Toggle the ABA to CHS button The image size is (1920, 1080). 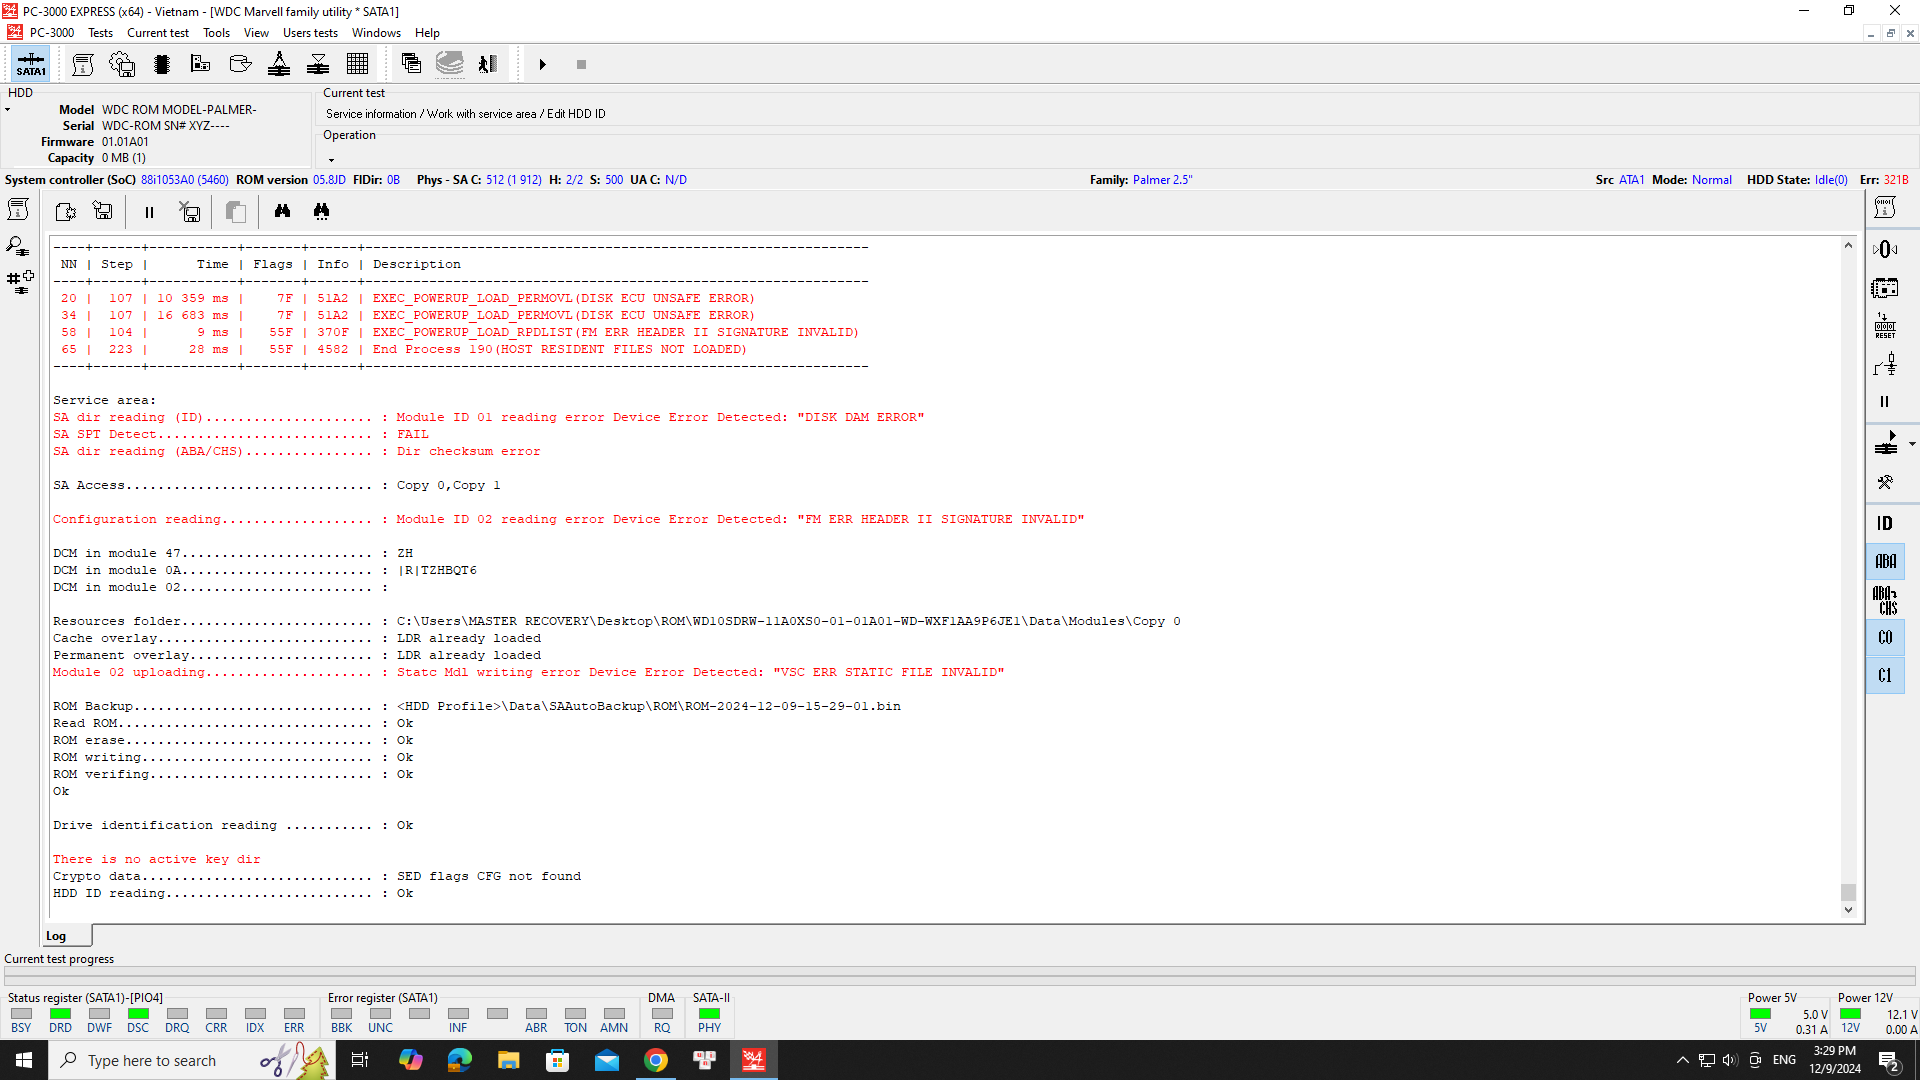coord(1885,600)
